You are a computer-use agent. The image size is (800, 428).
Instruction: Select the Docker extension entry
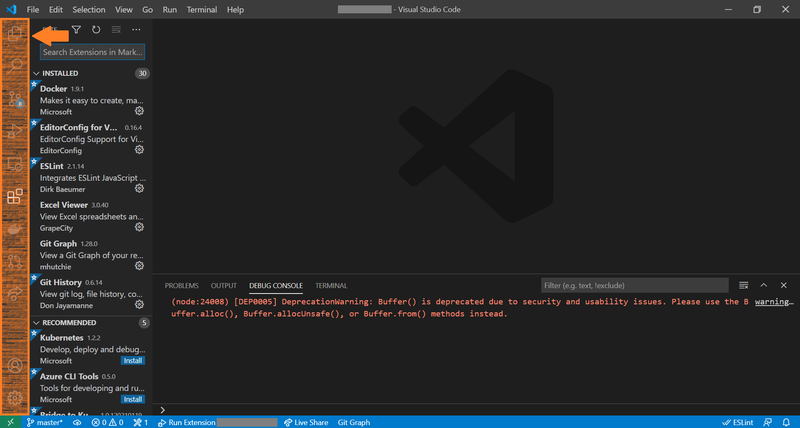[x=91, y=99]
